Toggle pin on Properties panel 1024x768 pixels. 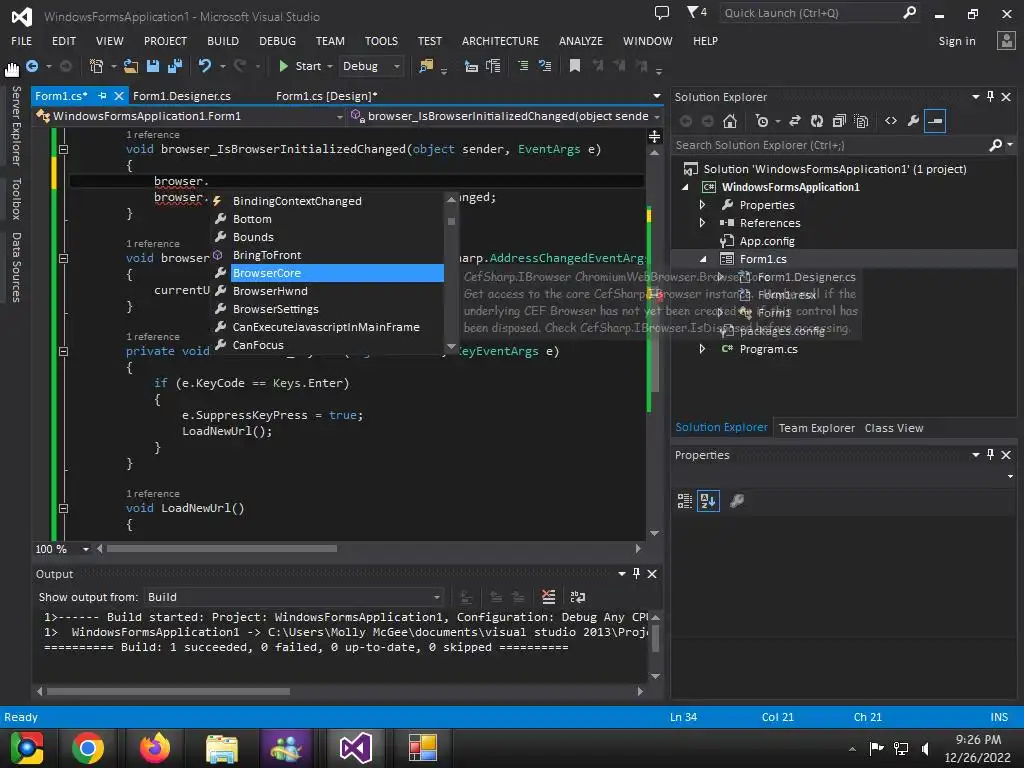coord(990,455)
